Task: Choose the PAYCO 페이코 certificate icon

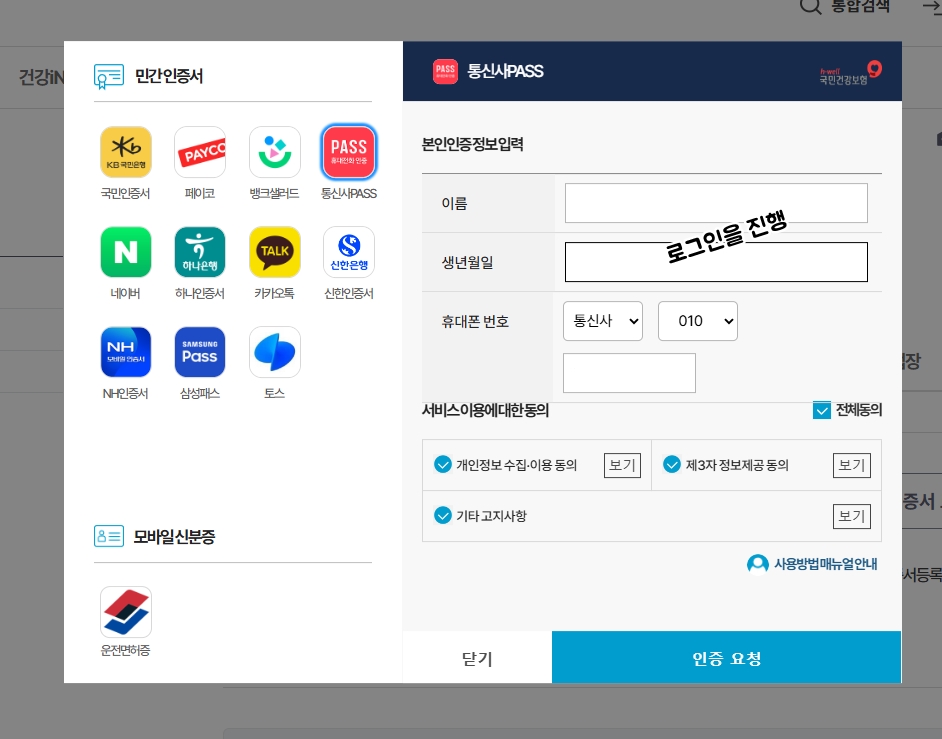Action: 200,152
